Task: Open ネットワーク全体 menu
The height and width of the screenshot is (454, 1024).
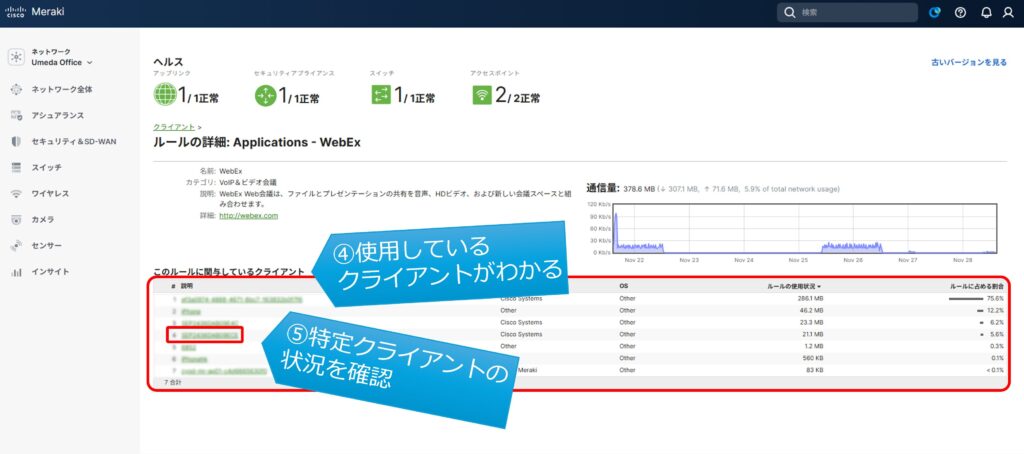Action: 61,89
